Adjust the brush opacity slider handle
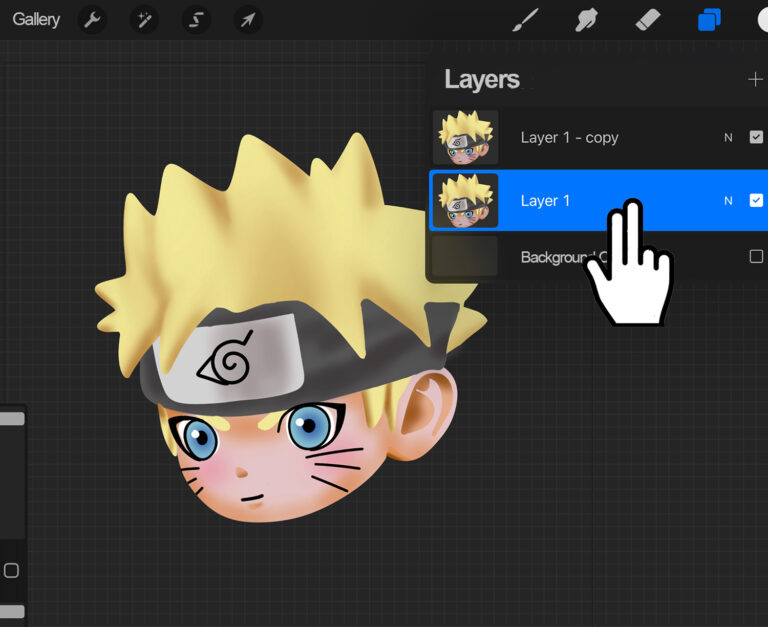Viewport: 768px width, 627px height. [12, 611]
